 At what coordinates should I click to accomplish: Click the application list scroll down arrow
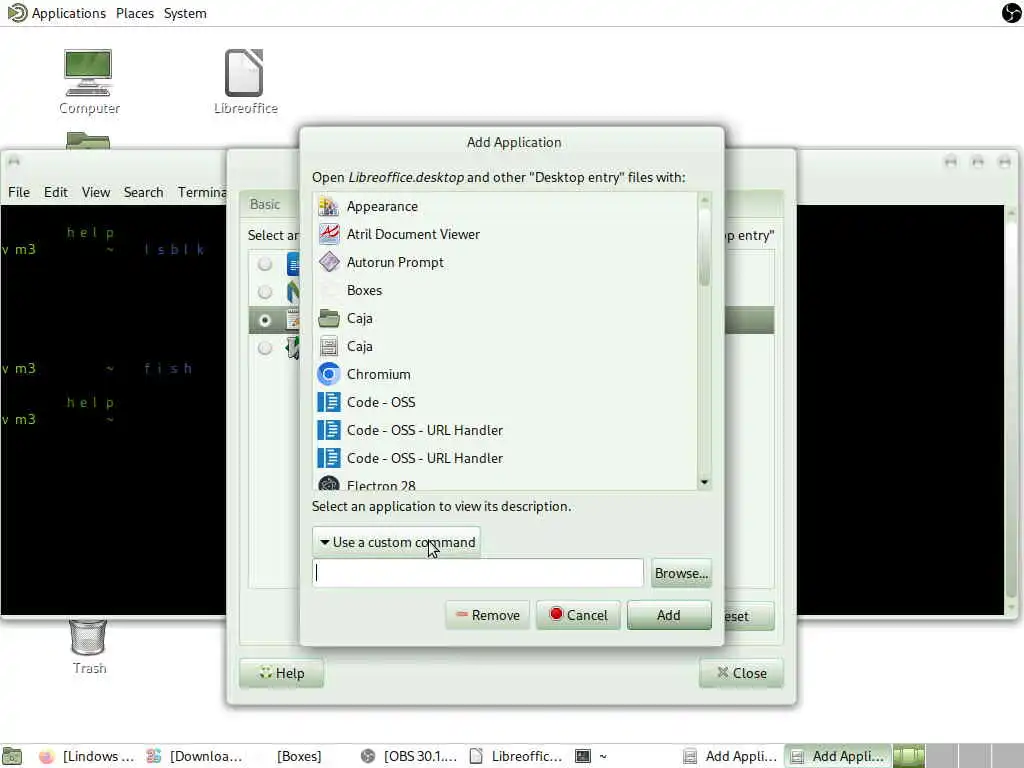pos(704,483)
